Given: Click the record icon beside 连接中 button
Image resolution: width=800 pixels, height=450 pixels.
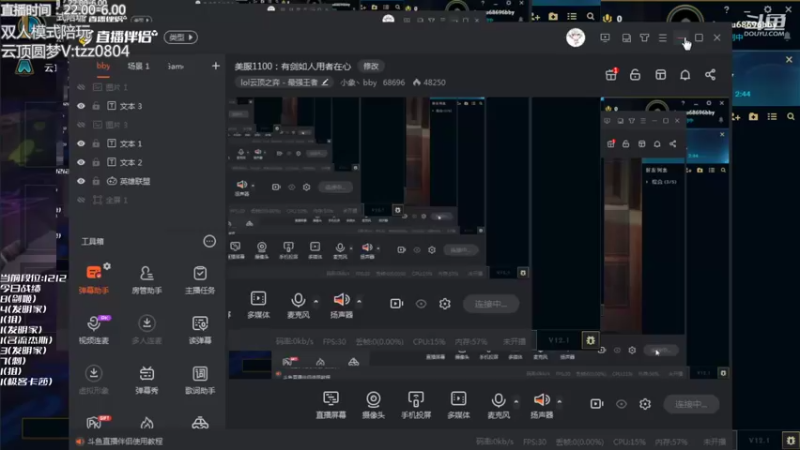Looking at the screenshot, I should tap(596, 404).
